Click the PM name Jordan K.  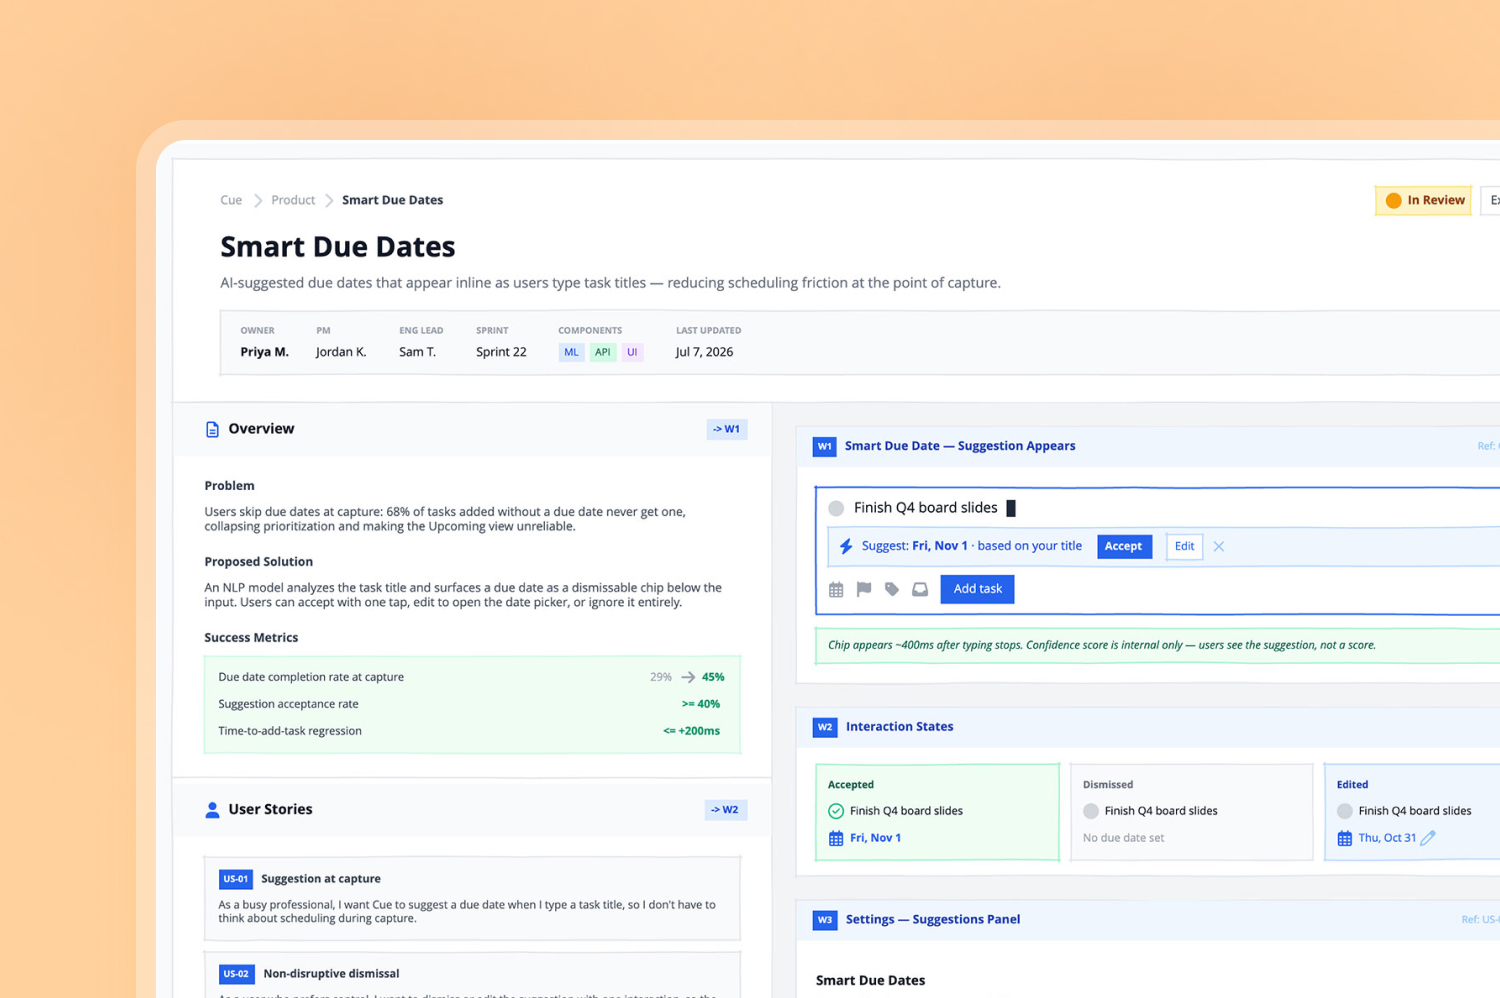pos(341,352)
